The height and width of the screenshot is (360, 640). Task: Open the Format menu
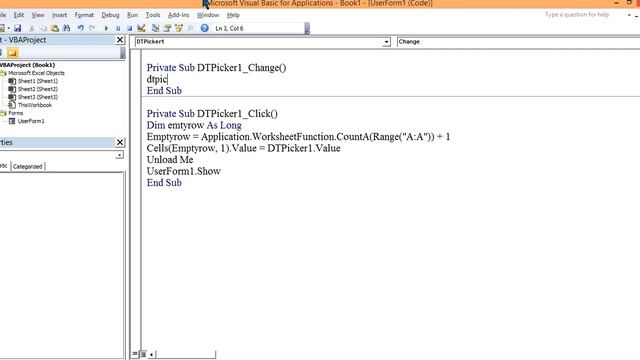[84, 15]
